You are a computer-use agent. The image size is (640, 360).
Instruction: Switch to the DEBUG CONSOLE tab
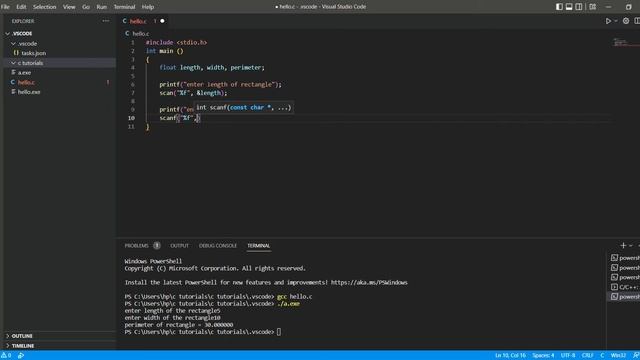[x=218, y=246]
